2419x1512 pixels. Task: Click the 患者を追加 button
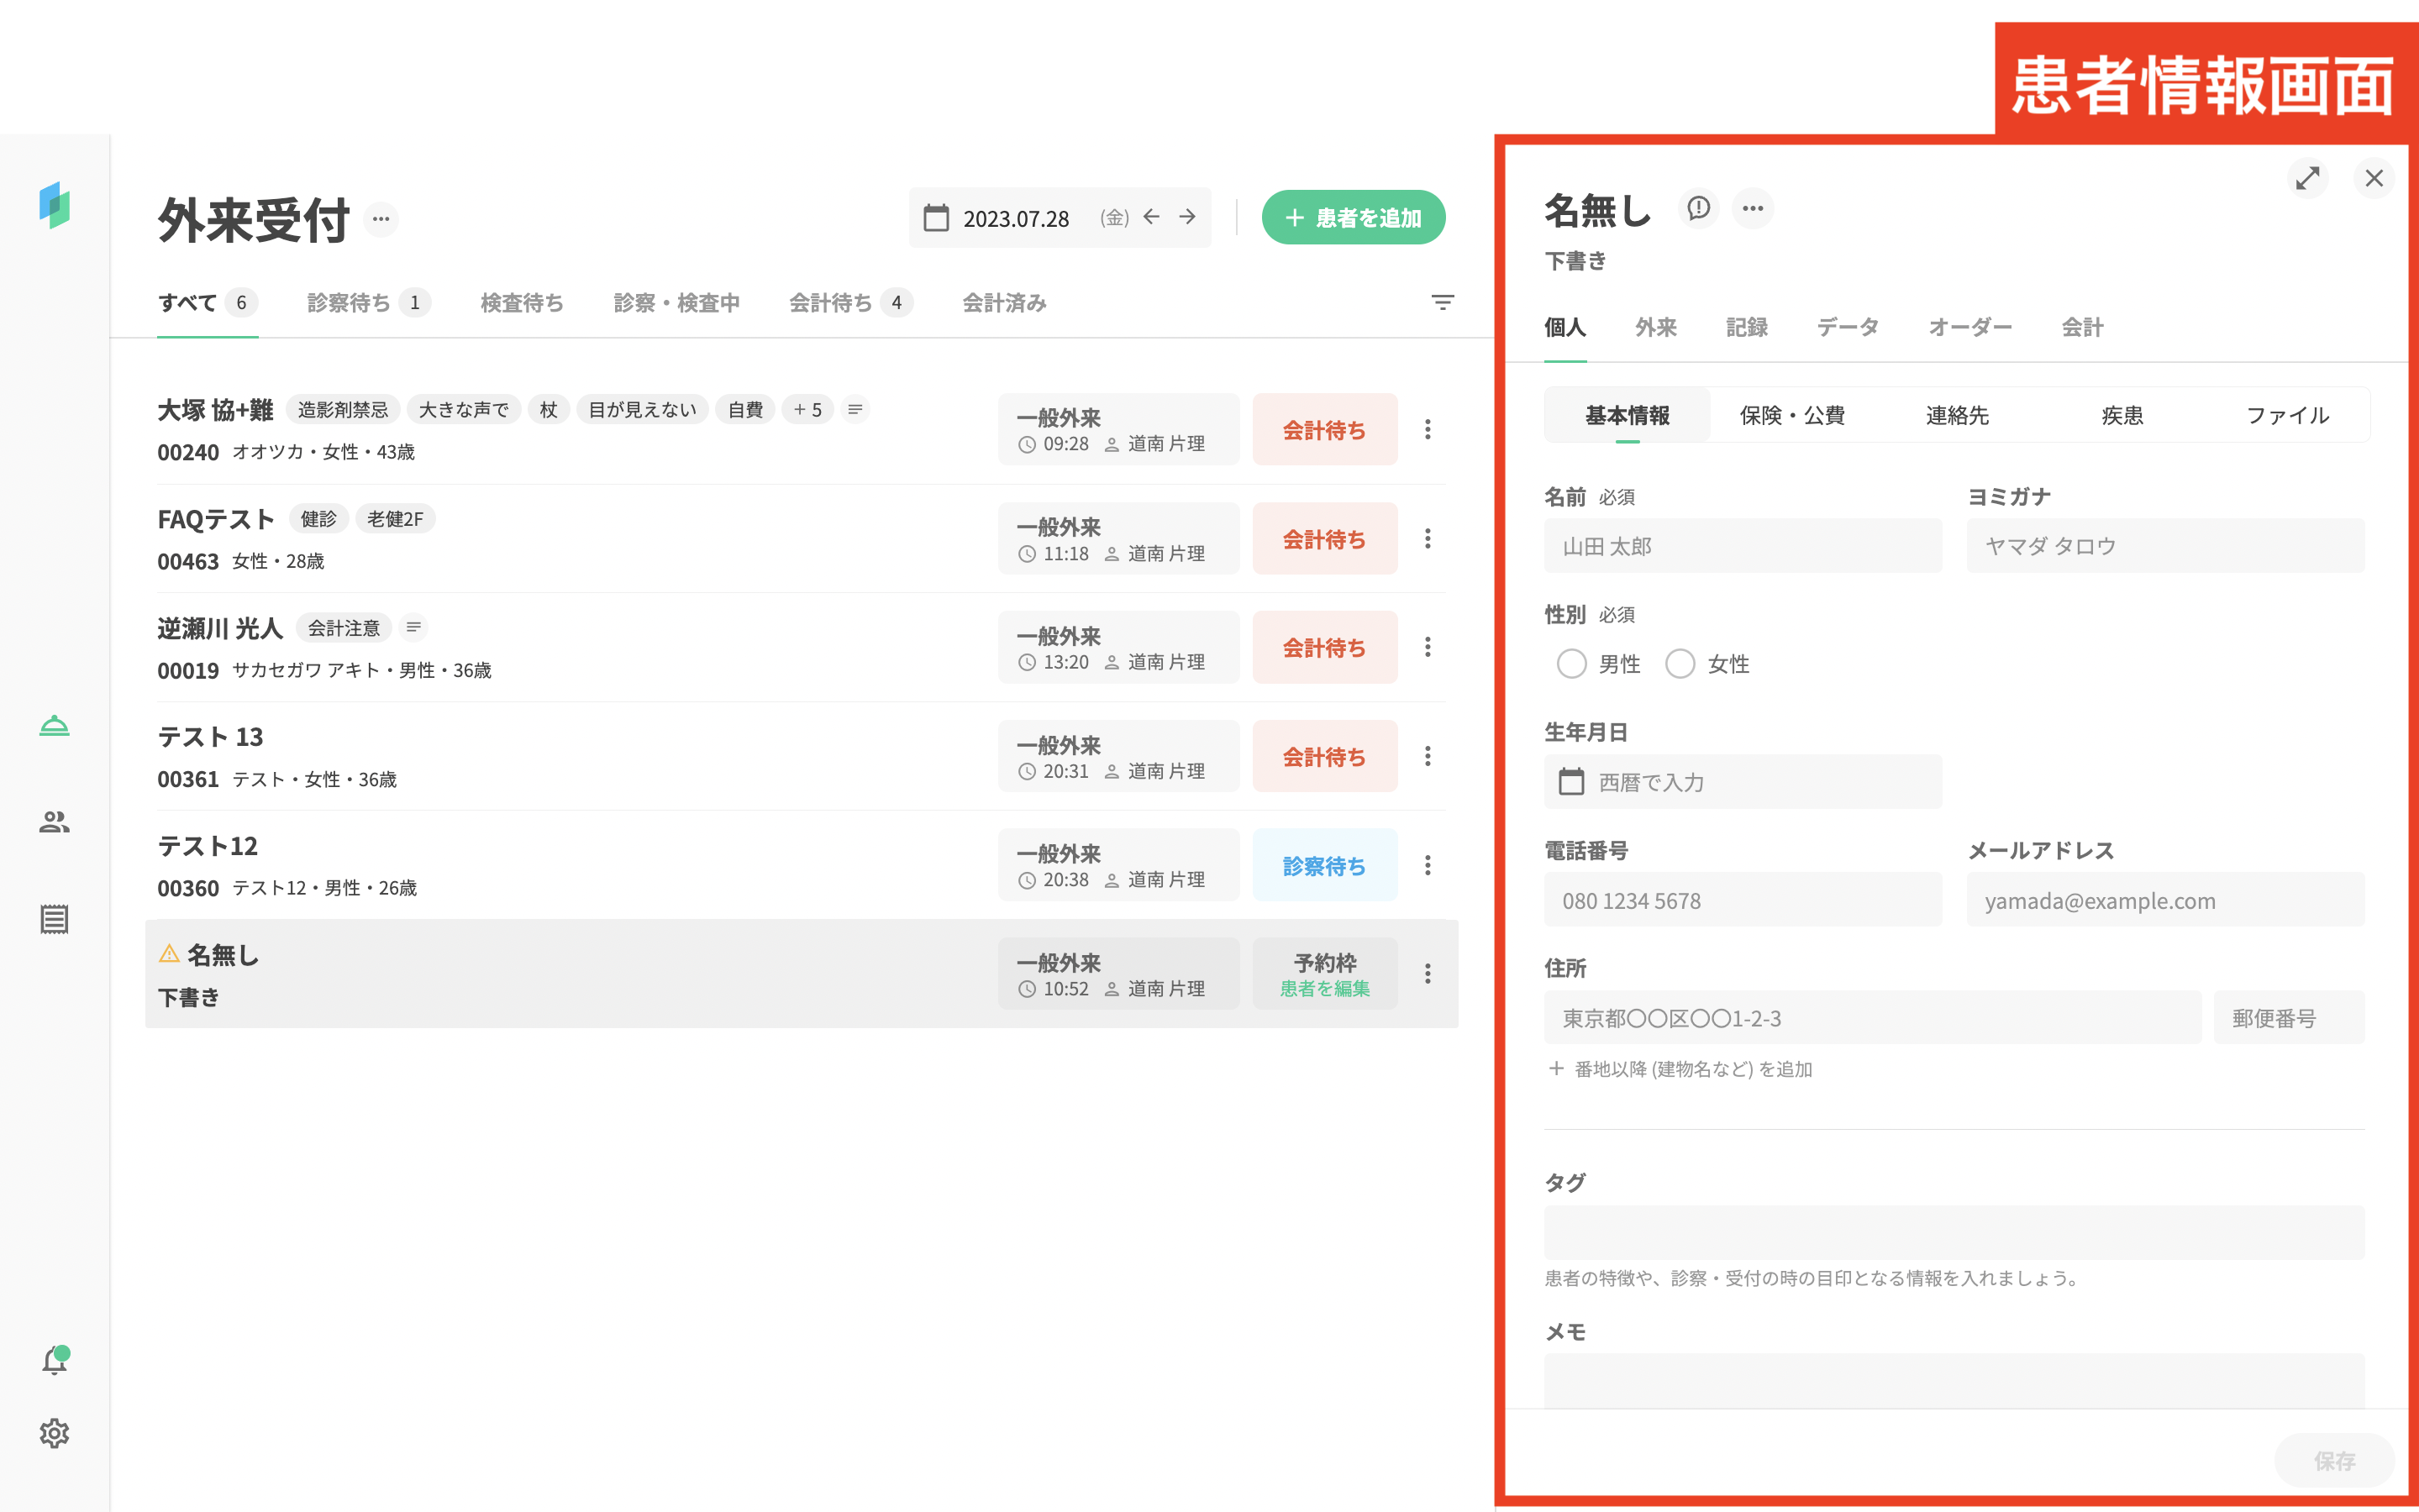pyautogui.click(x=1353, y=217)
